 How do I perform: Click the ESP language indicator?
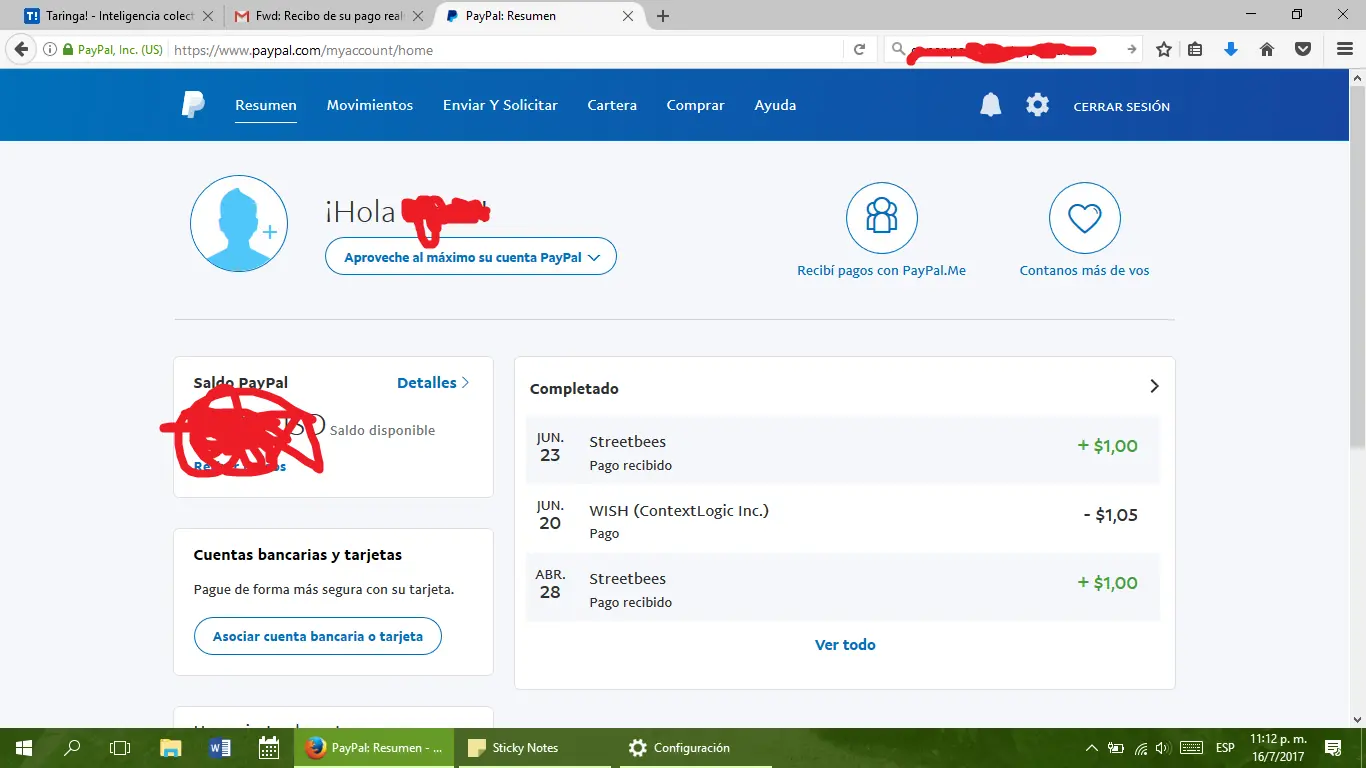1225,748
